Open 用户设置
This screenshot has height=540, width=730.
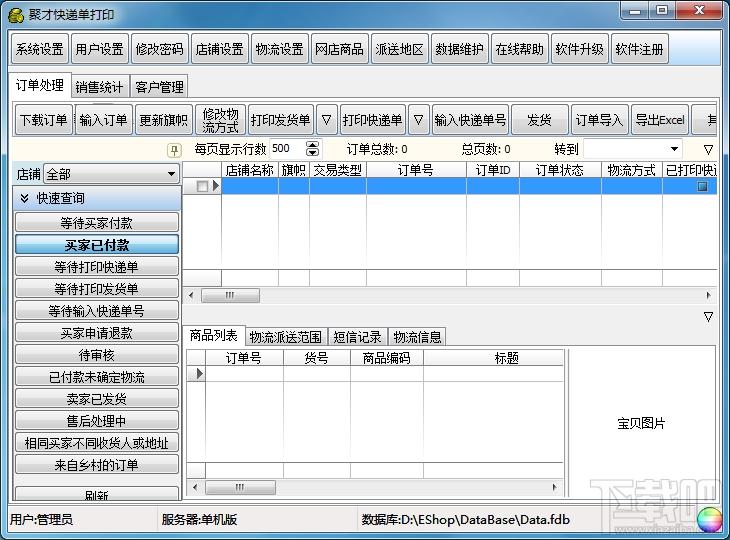coord(100,49)
